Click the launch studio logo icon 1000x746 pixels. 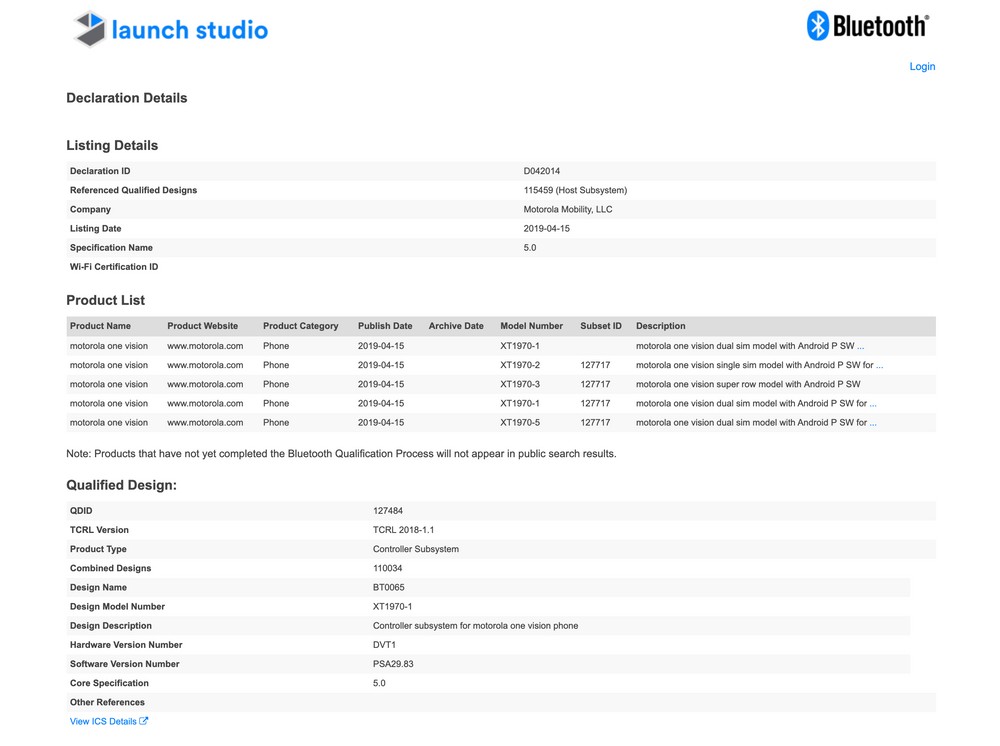pos(90,29)
